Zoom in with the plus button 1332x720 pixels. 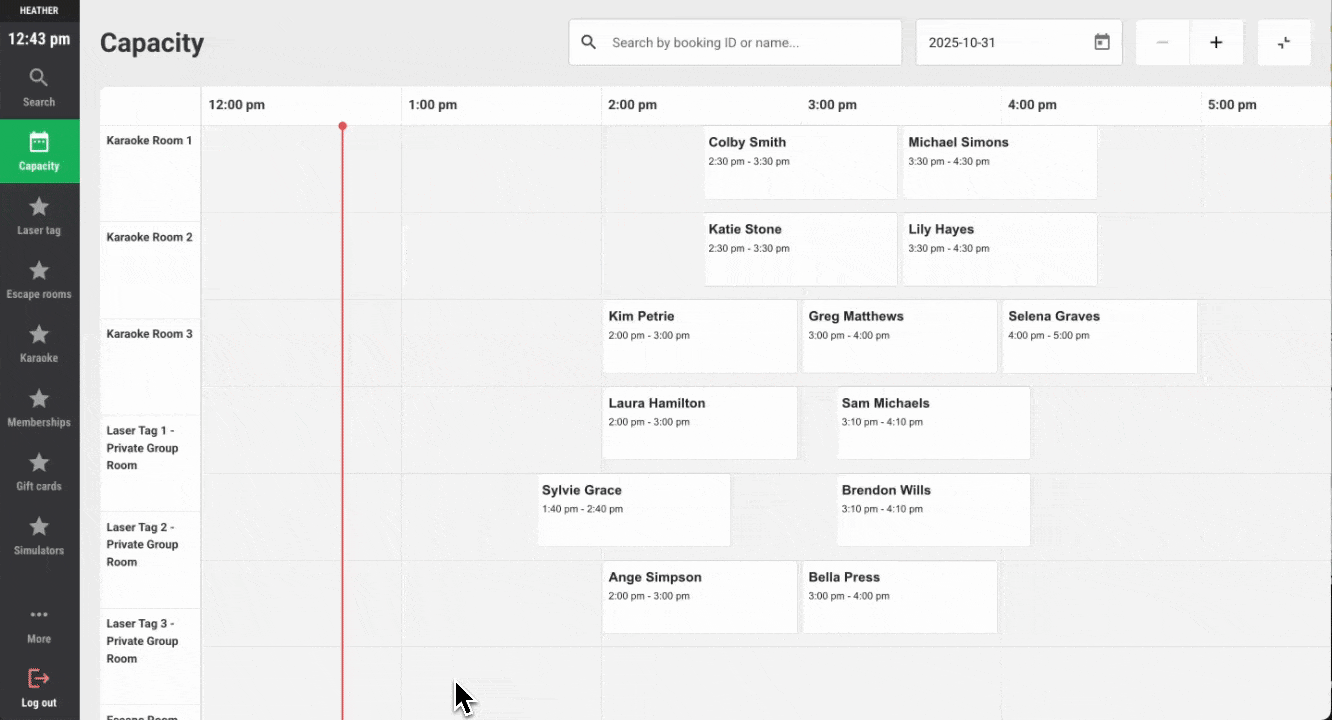(1216, 43)
